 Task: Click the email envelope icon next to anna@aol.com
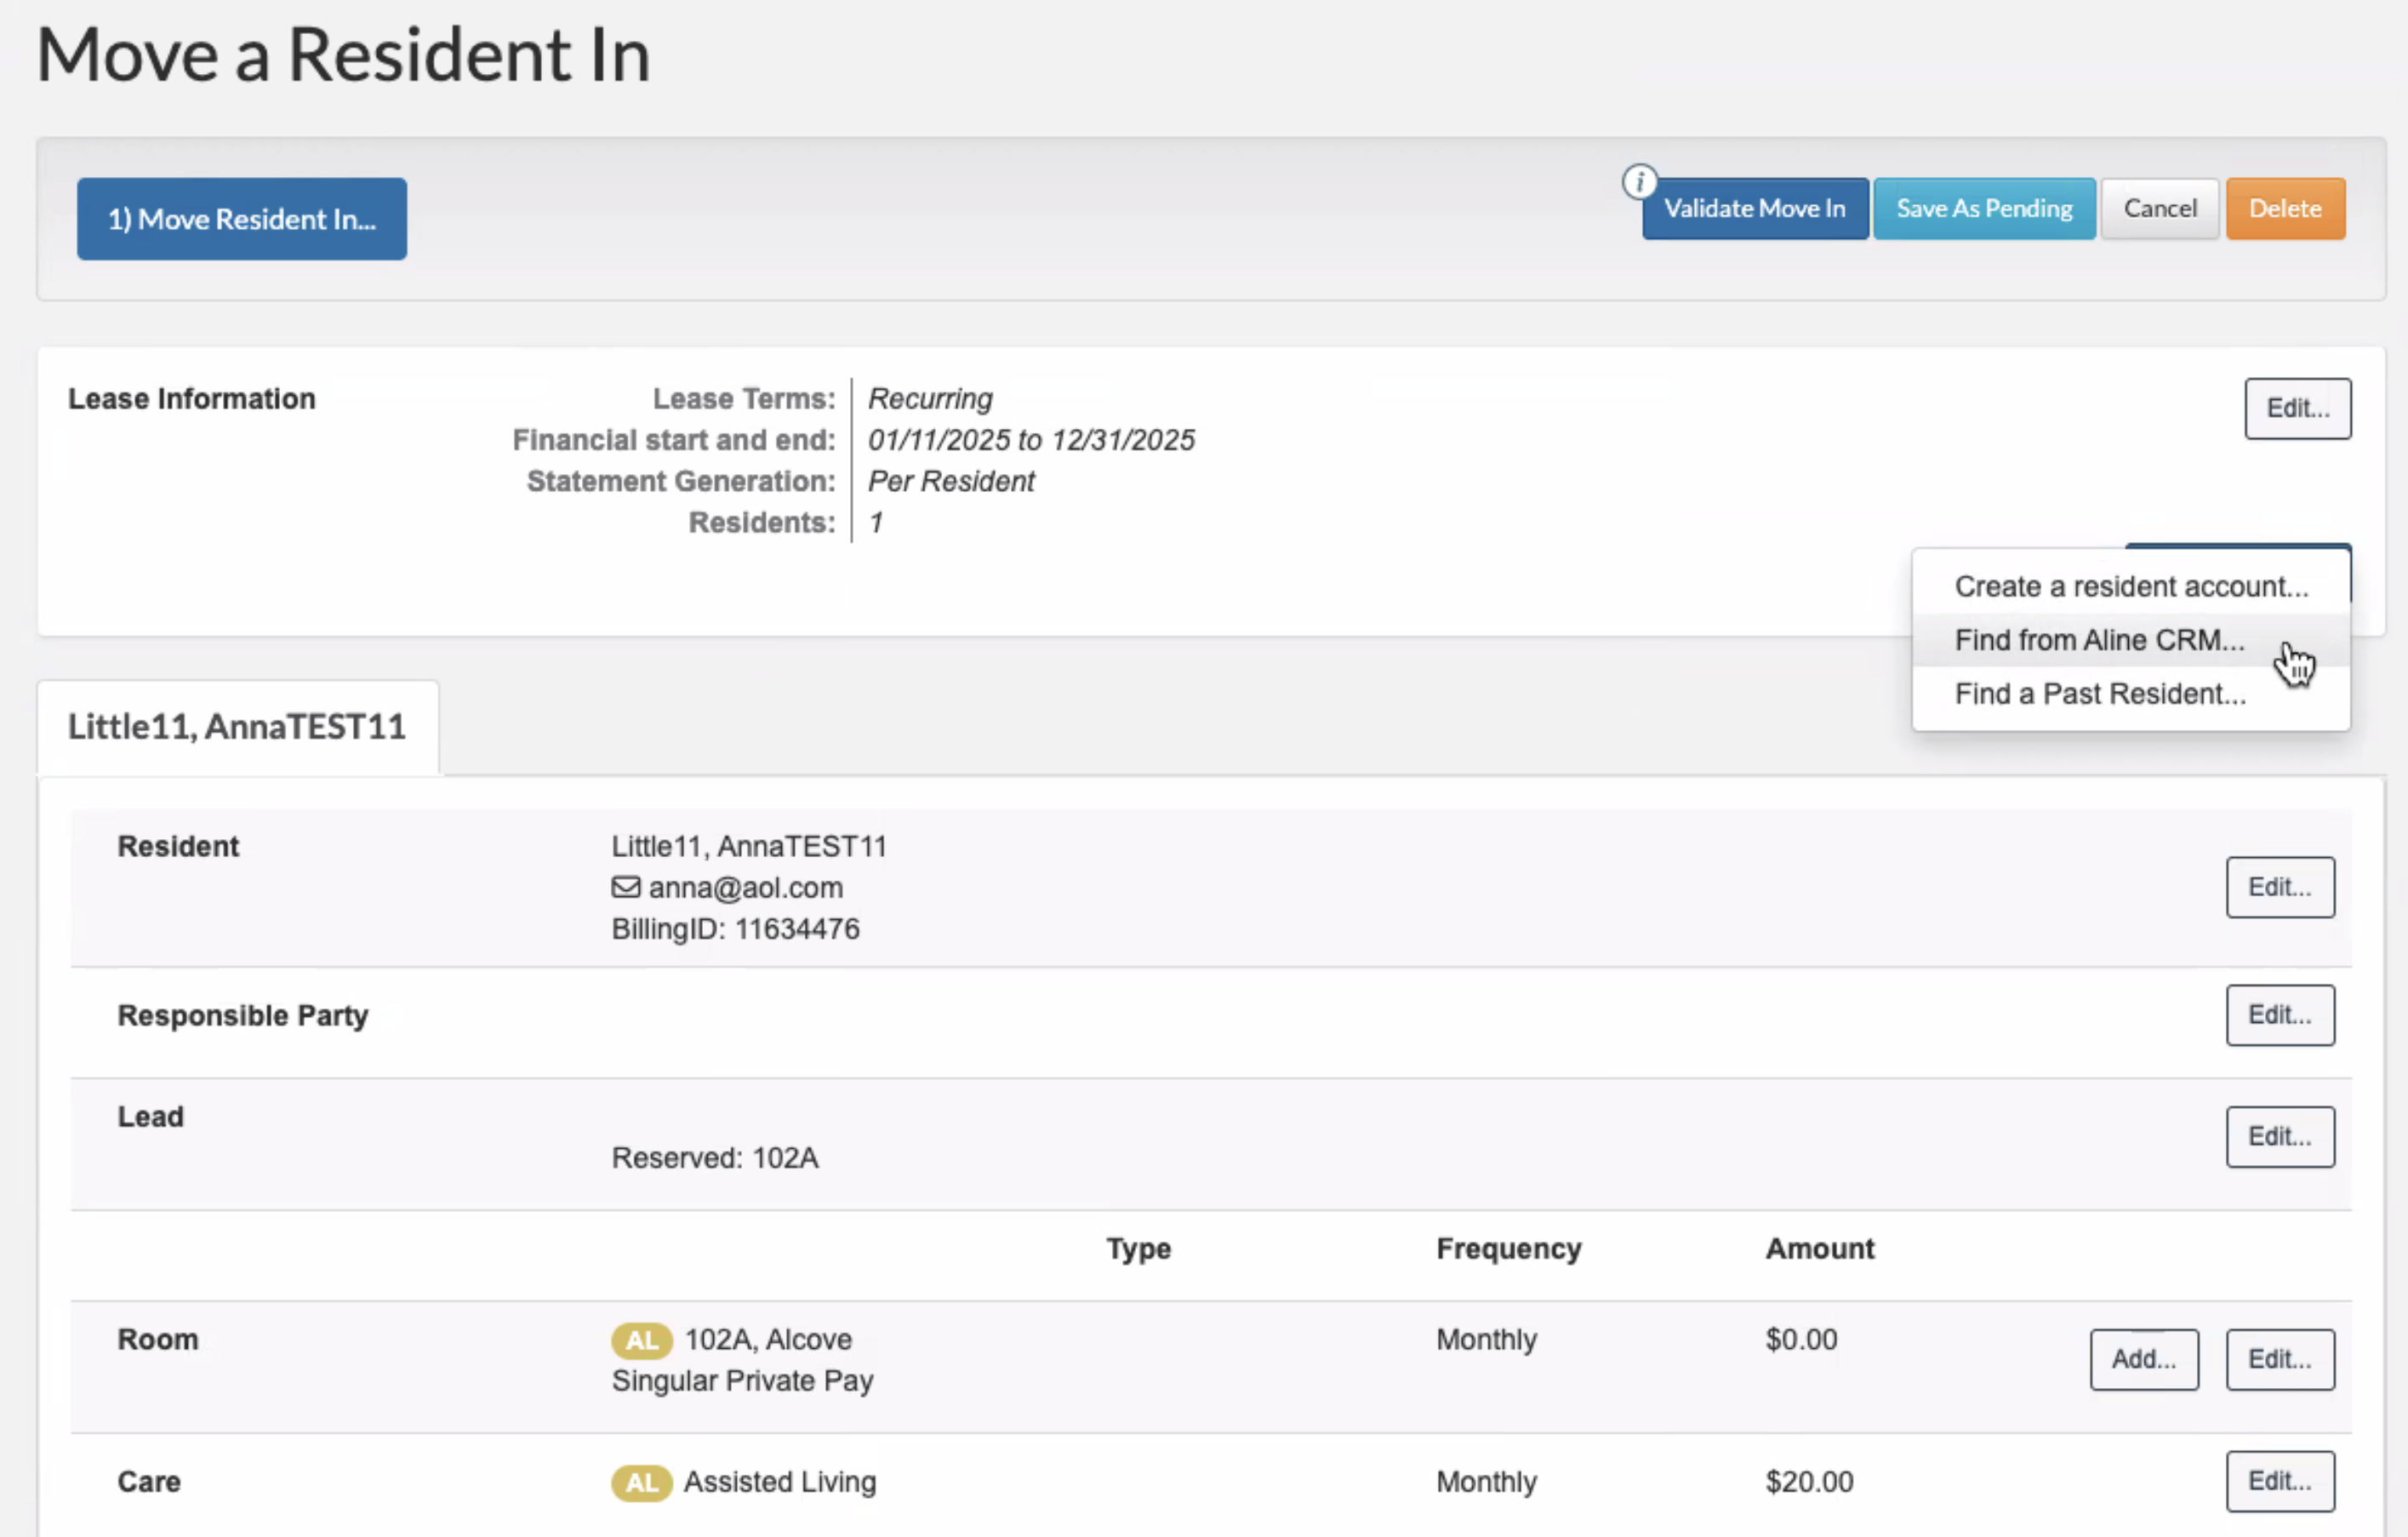[x=626, y=887]
